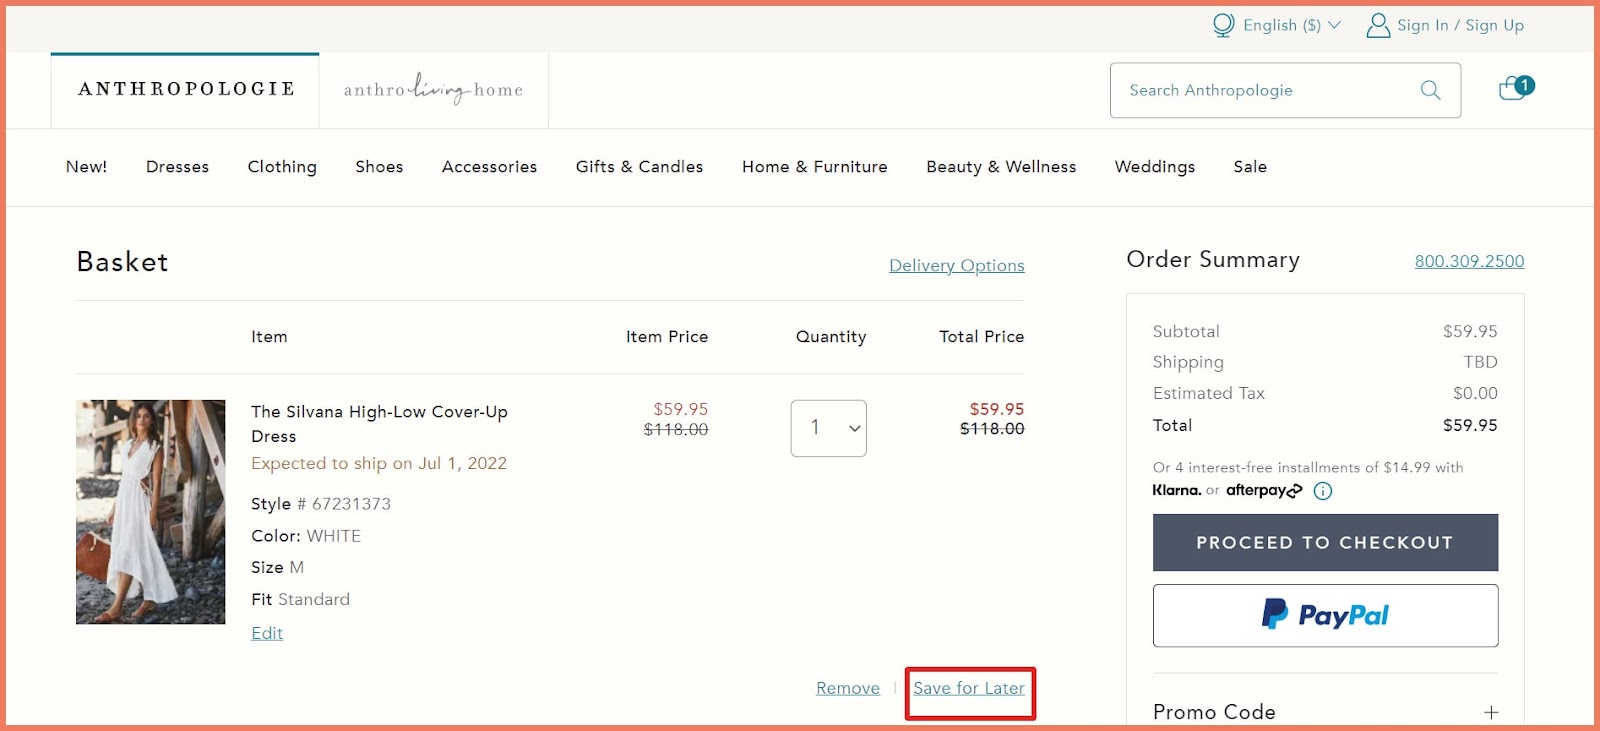Screen dimensions: 1600x731
Task: Expand Promo Code with plus icon
Action: (x=1491, y=712)
